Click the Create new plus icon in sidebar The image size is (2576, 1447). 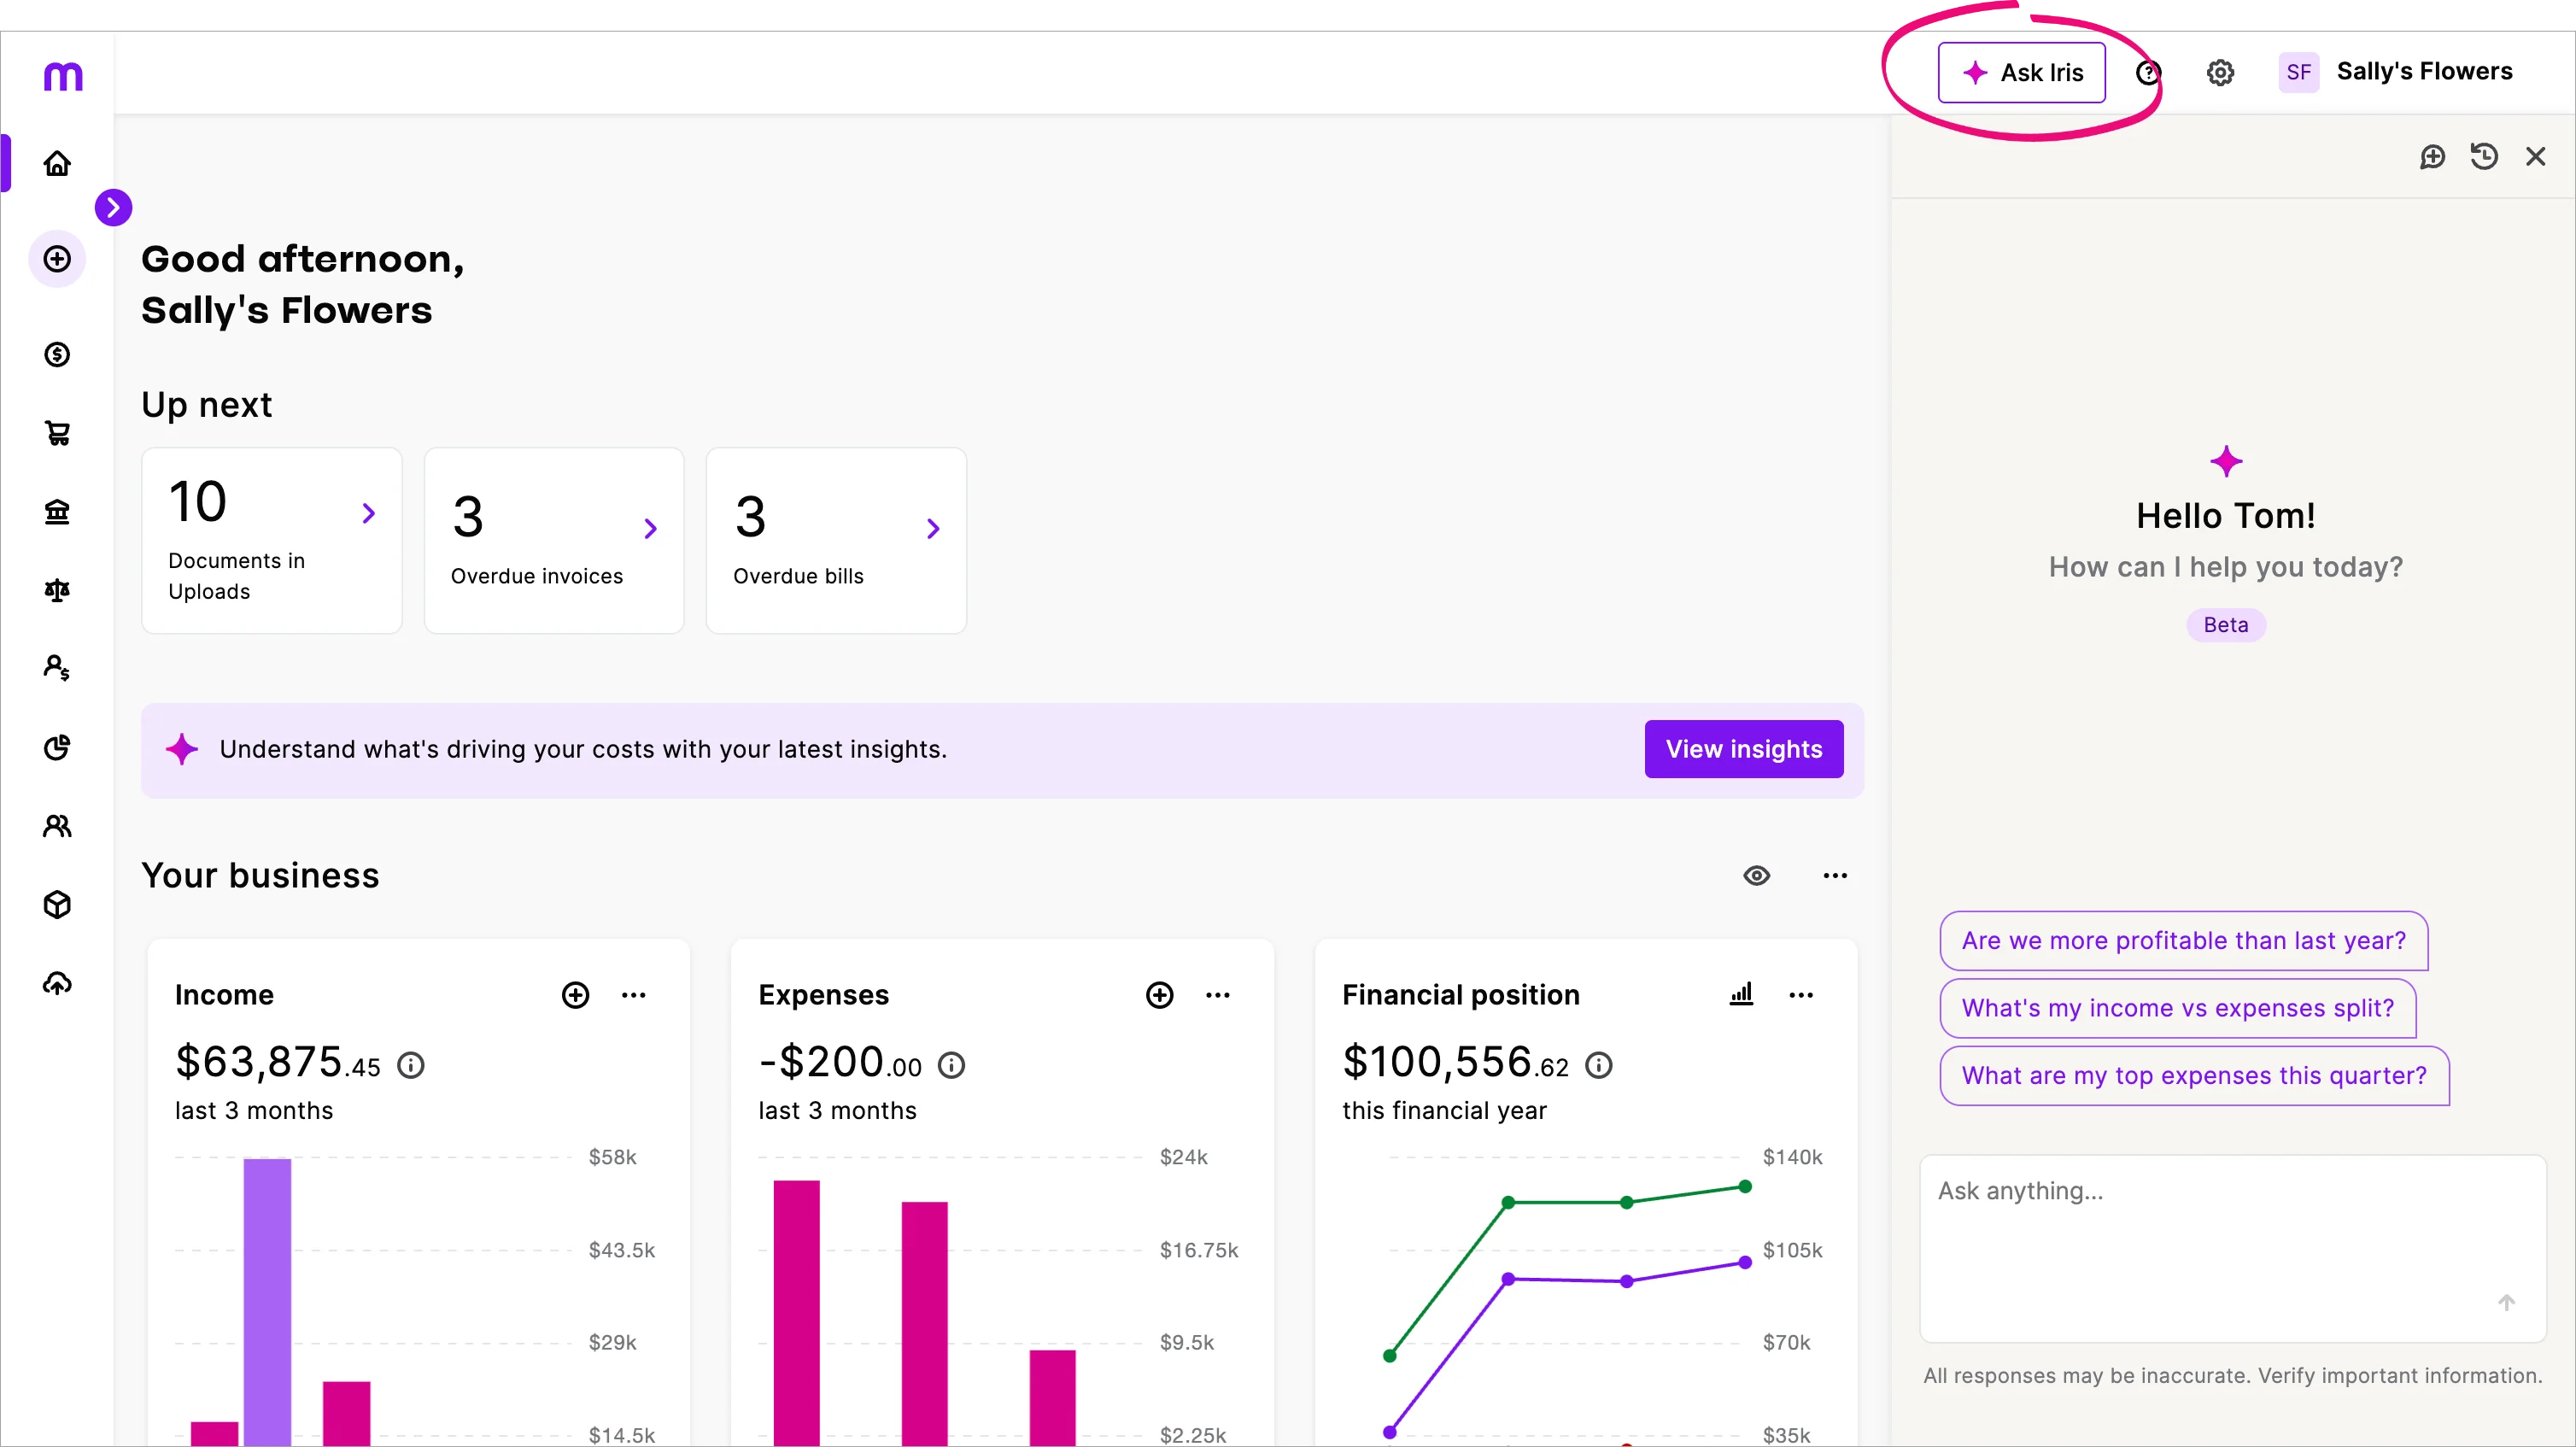point(57,259)
